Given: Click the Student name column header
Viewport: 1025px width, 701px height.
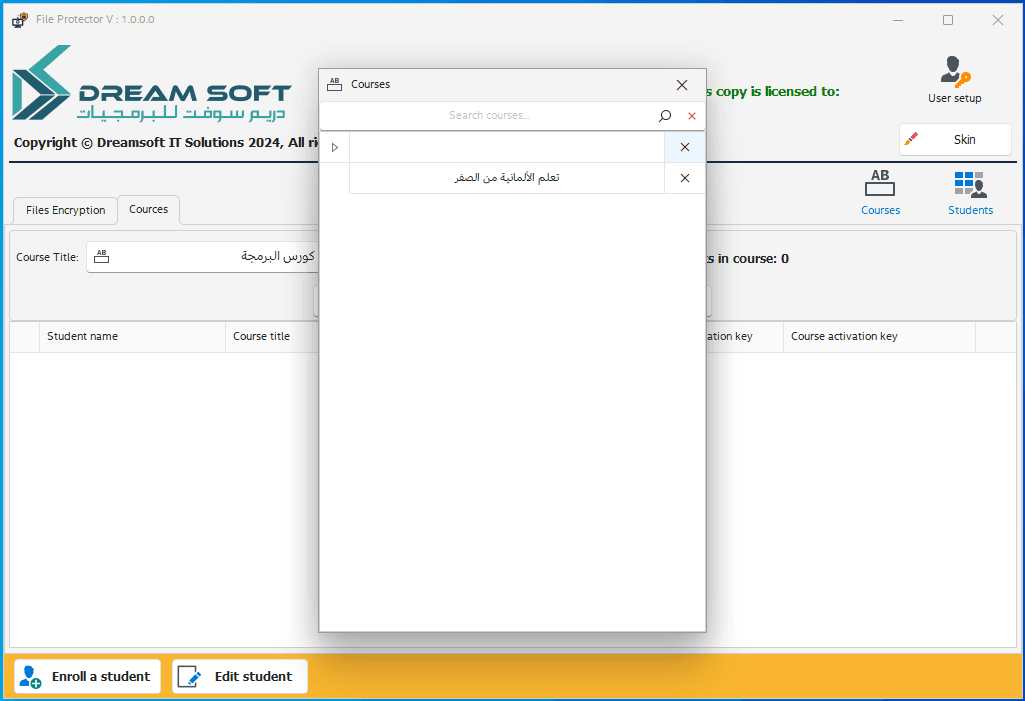Looking at the screenshot, I should (132, 336).
